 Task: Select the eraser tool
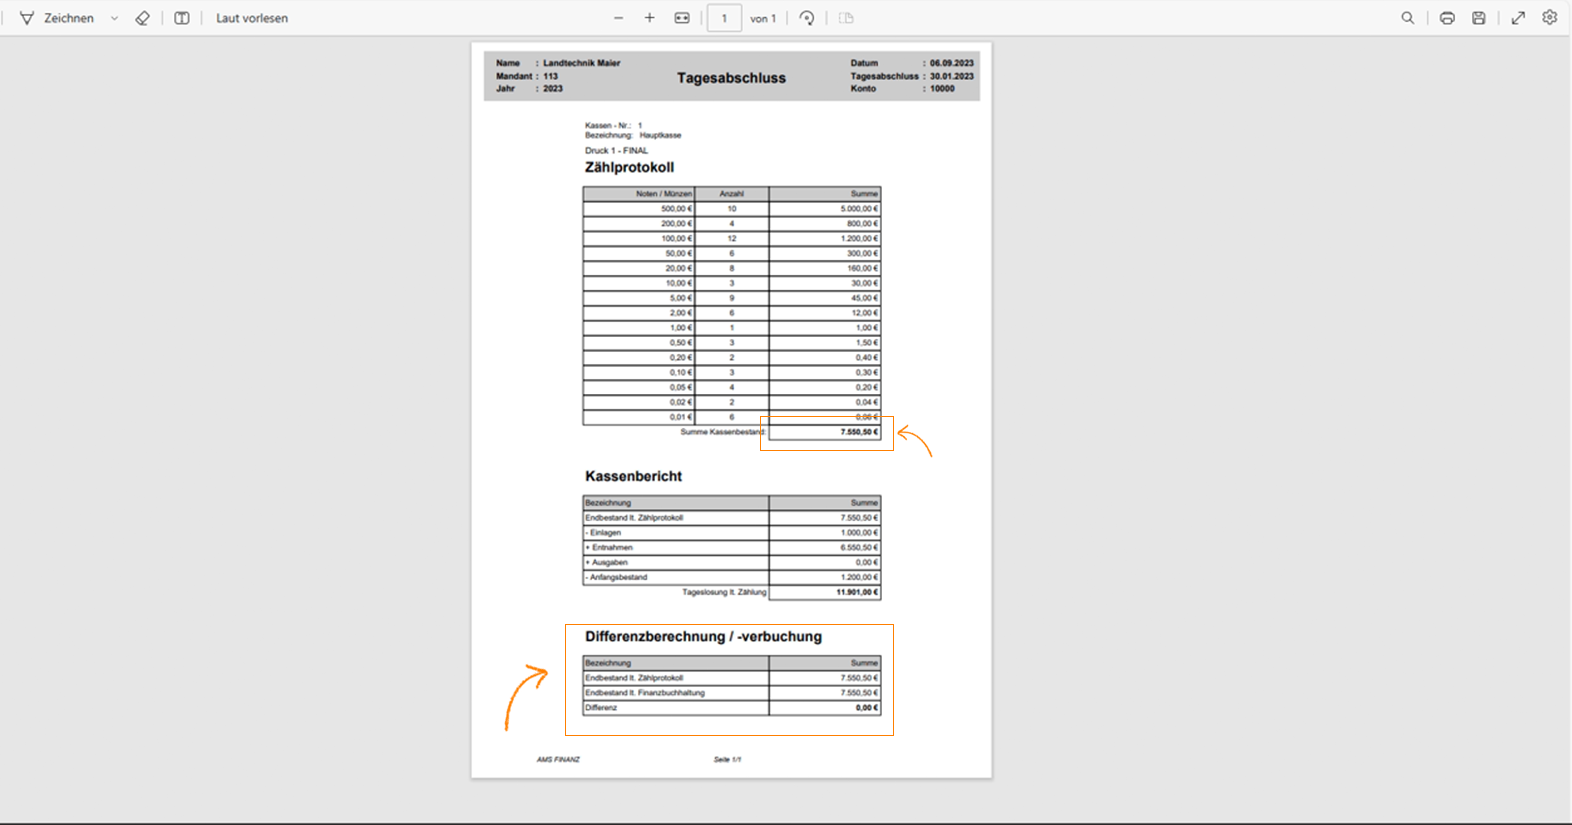(143, 18)
